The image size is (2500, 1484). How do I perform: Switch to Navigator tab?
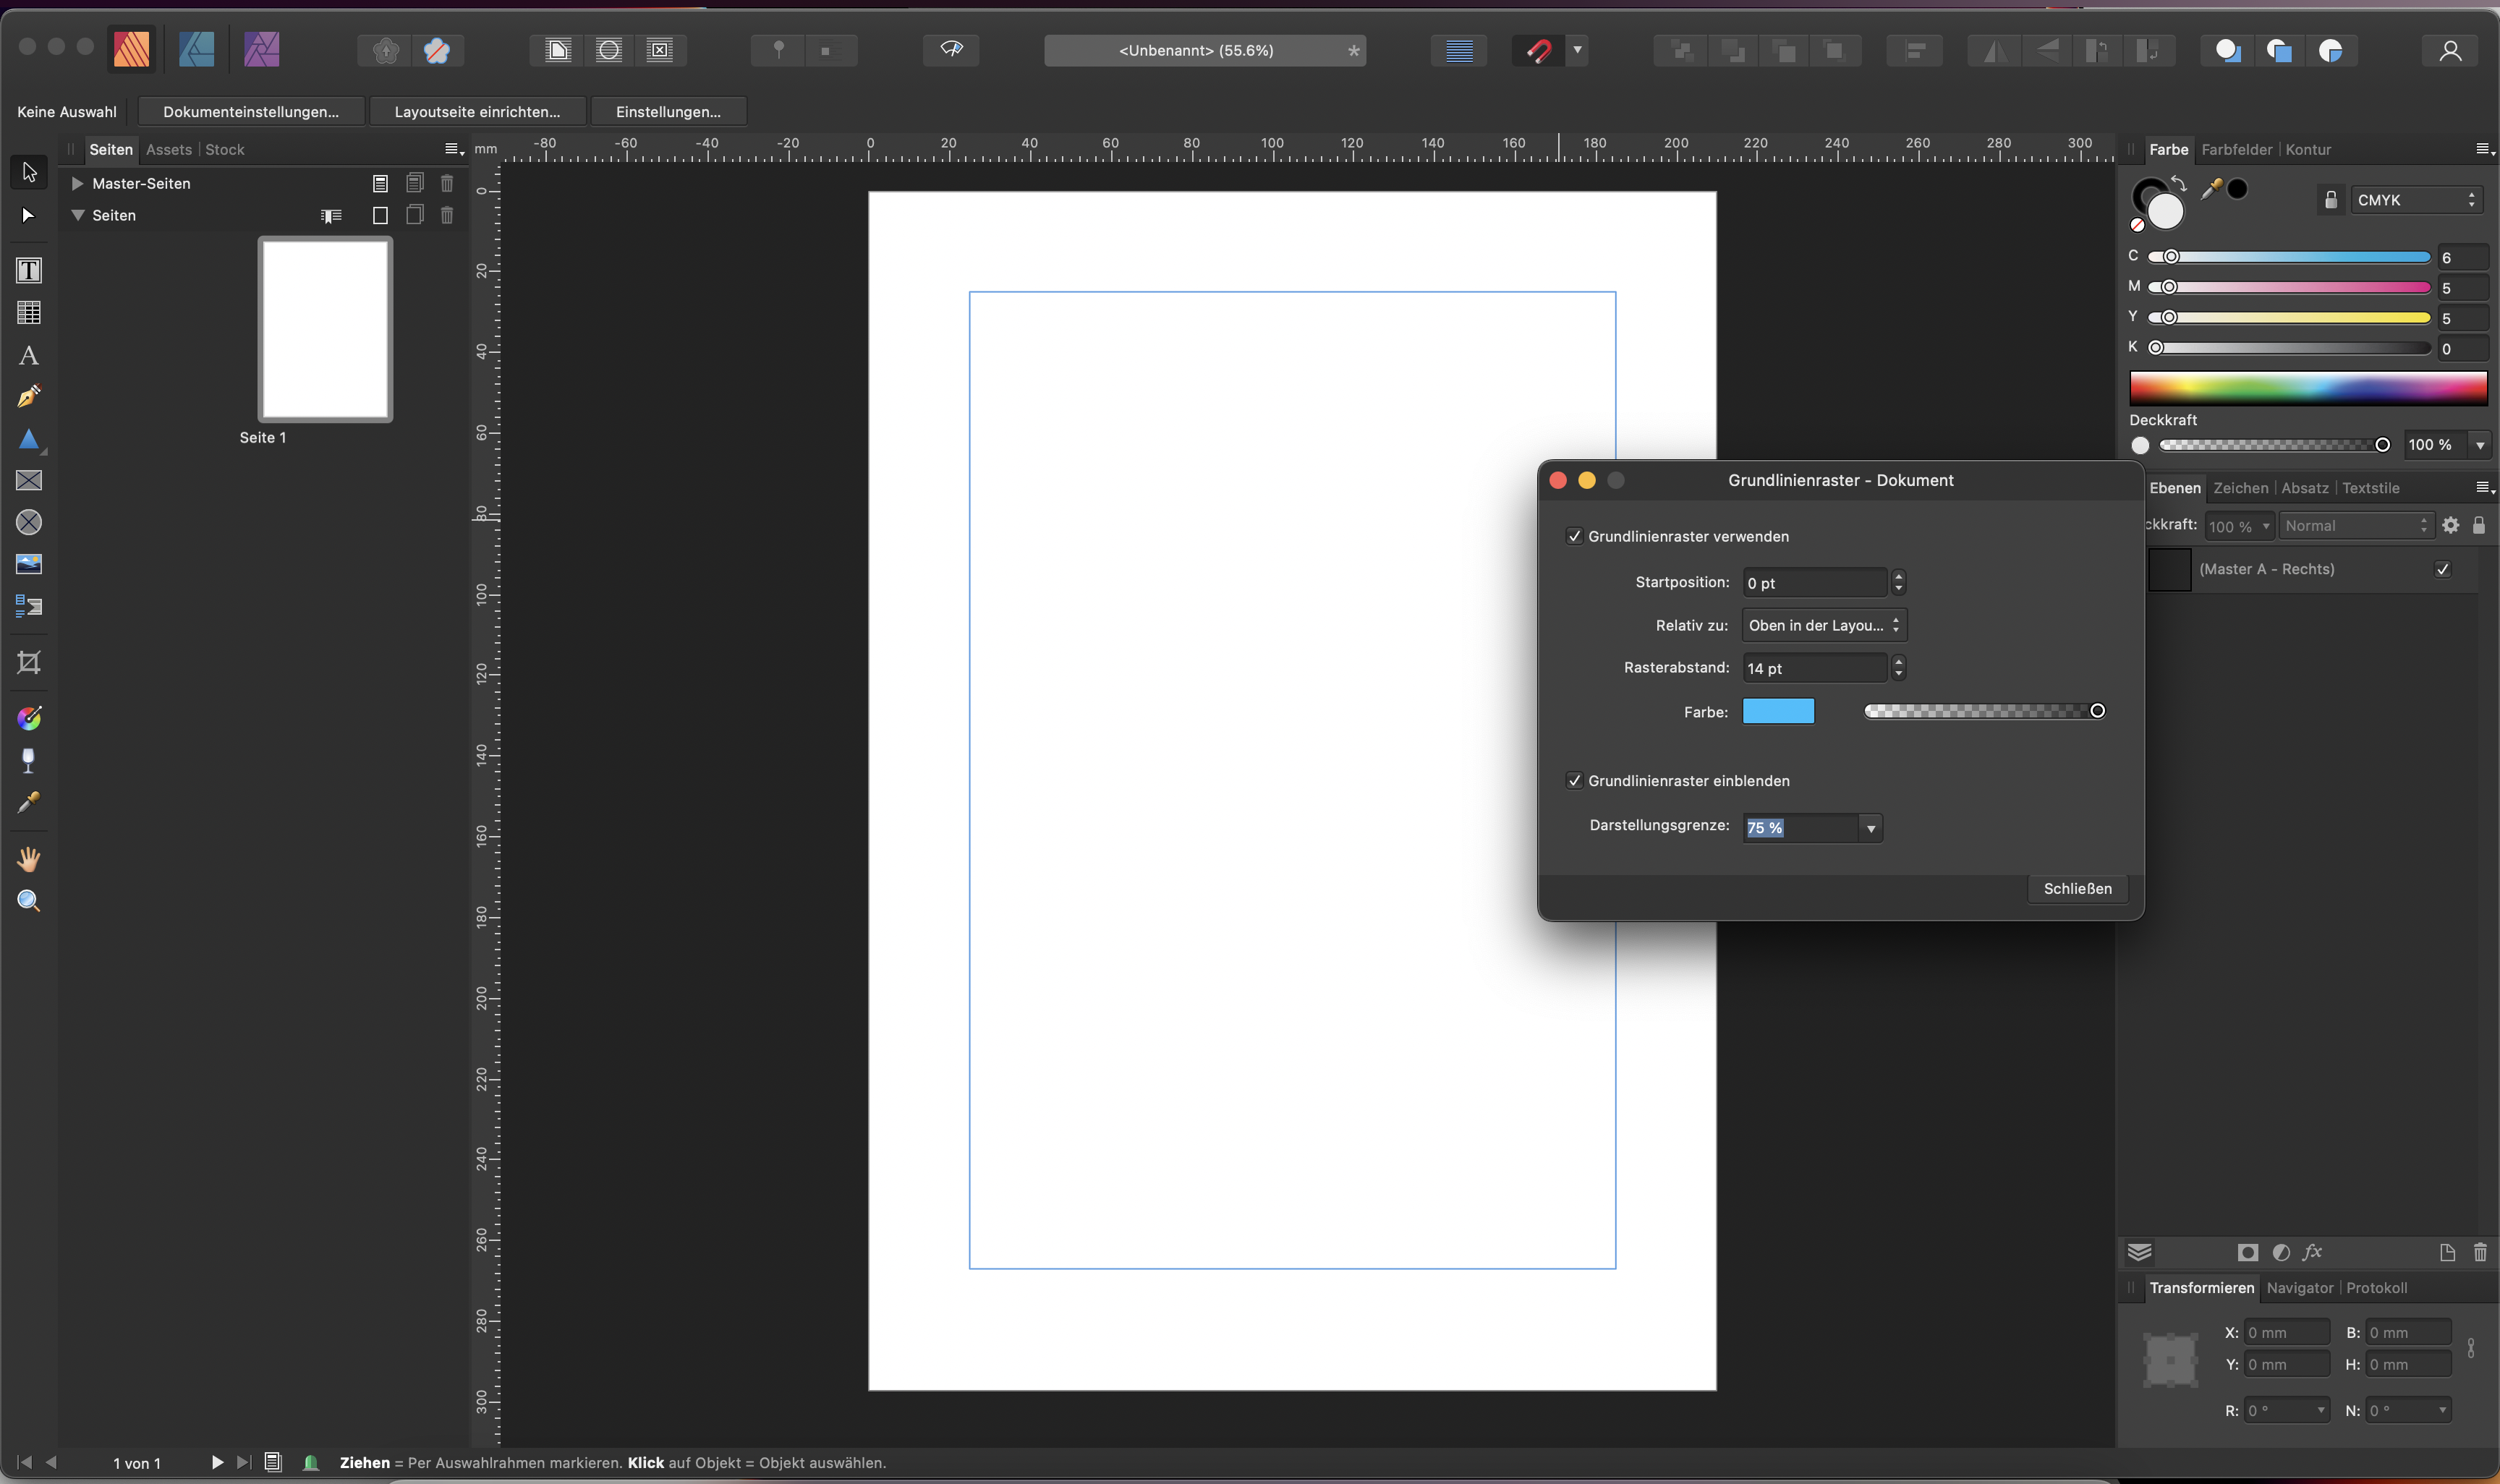pyautogui.click(x=2299, y=1288)
